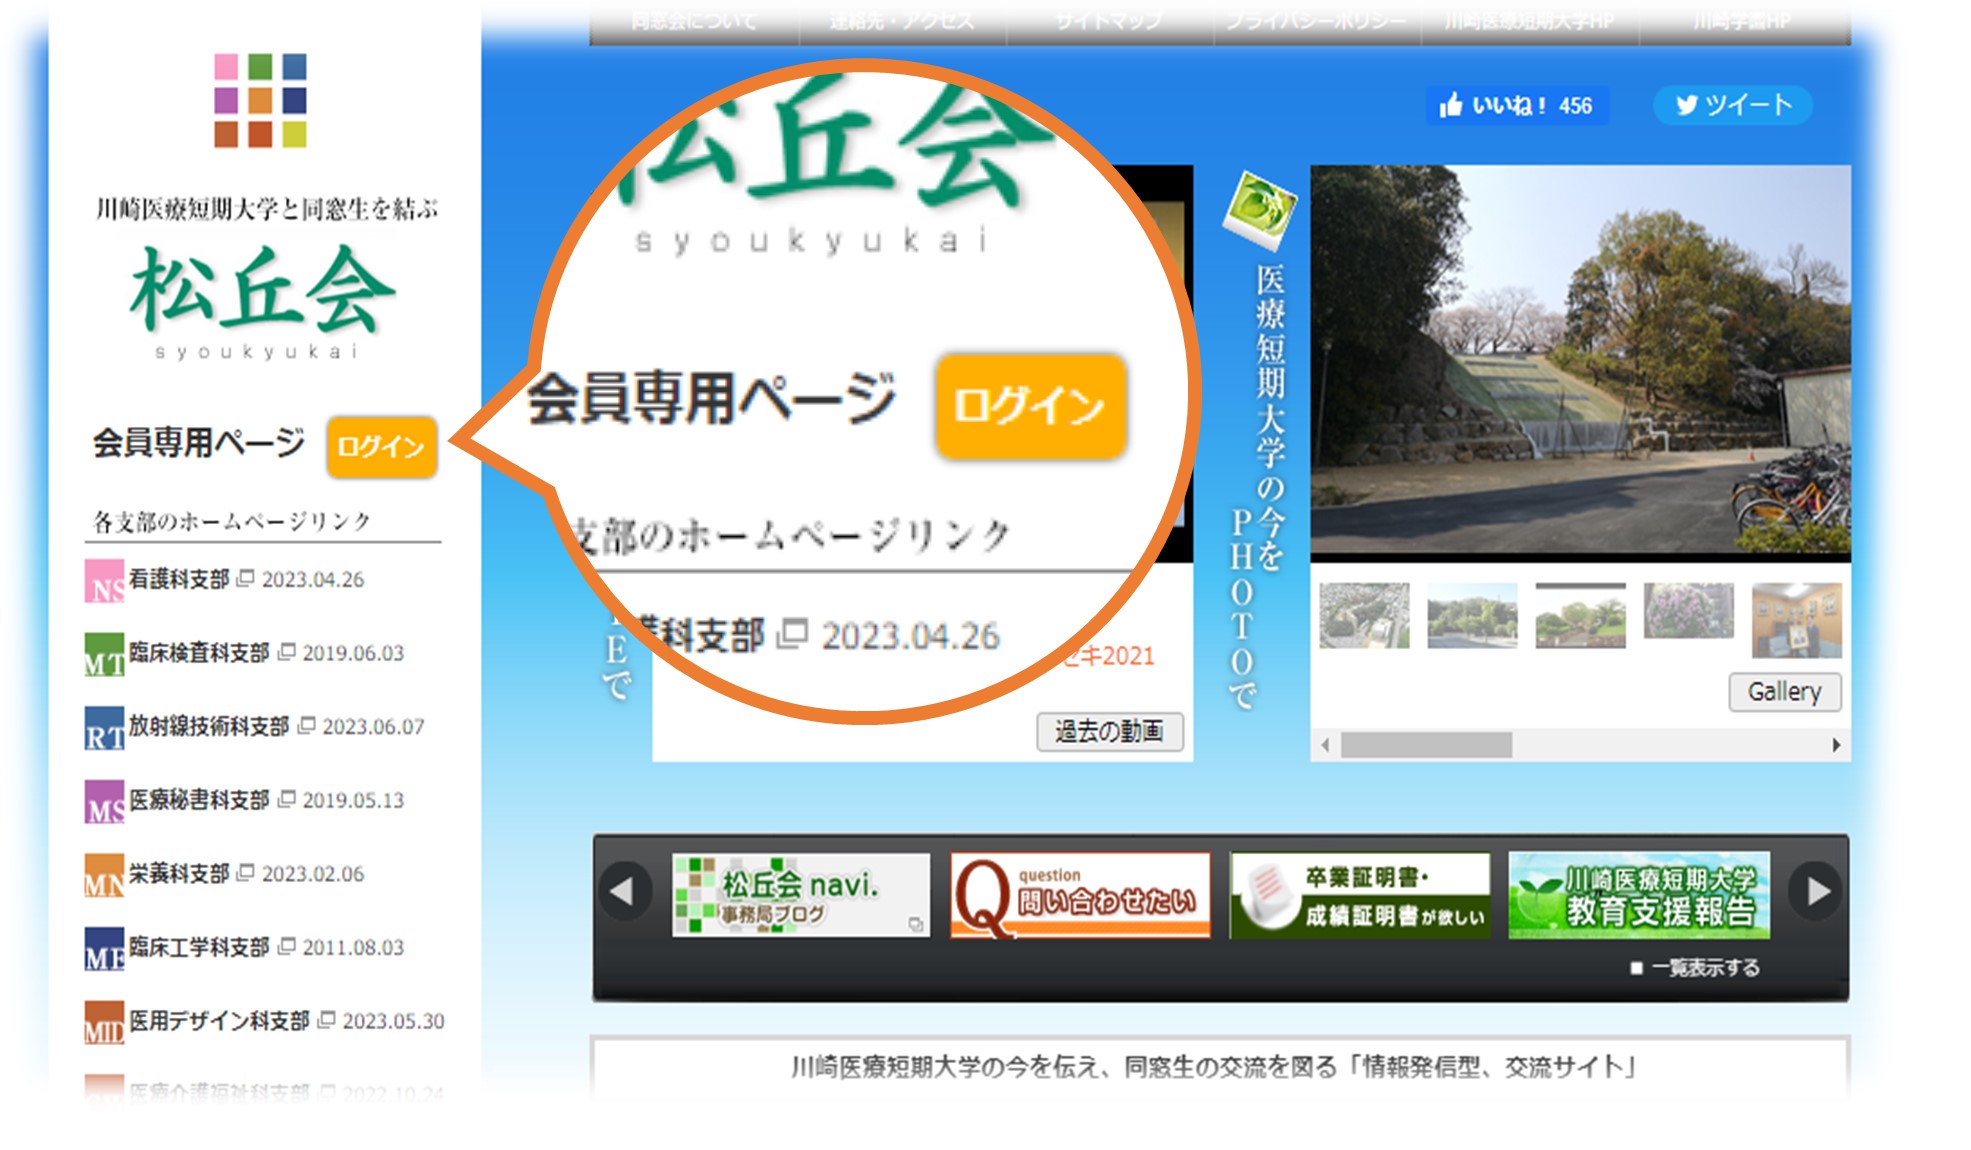Open the 栄養科支部 branch link
Viewport: 1971px width, 1150px height.
[179, 873]
